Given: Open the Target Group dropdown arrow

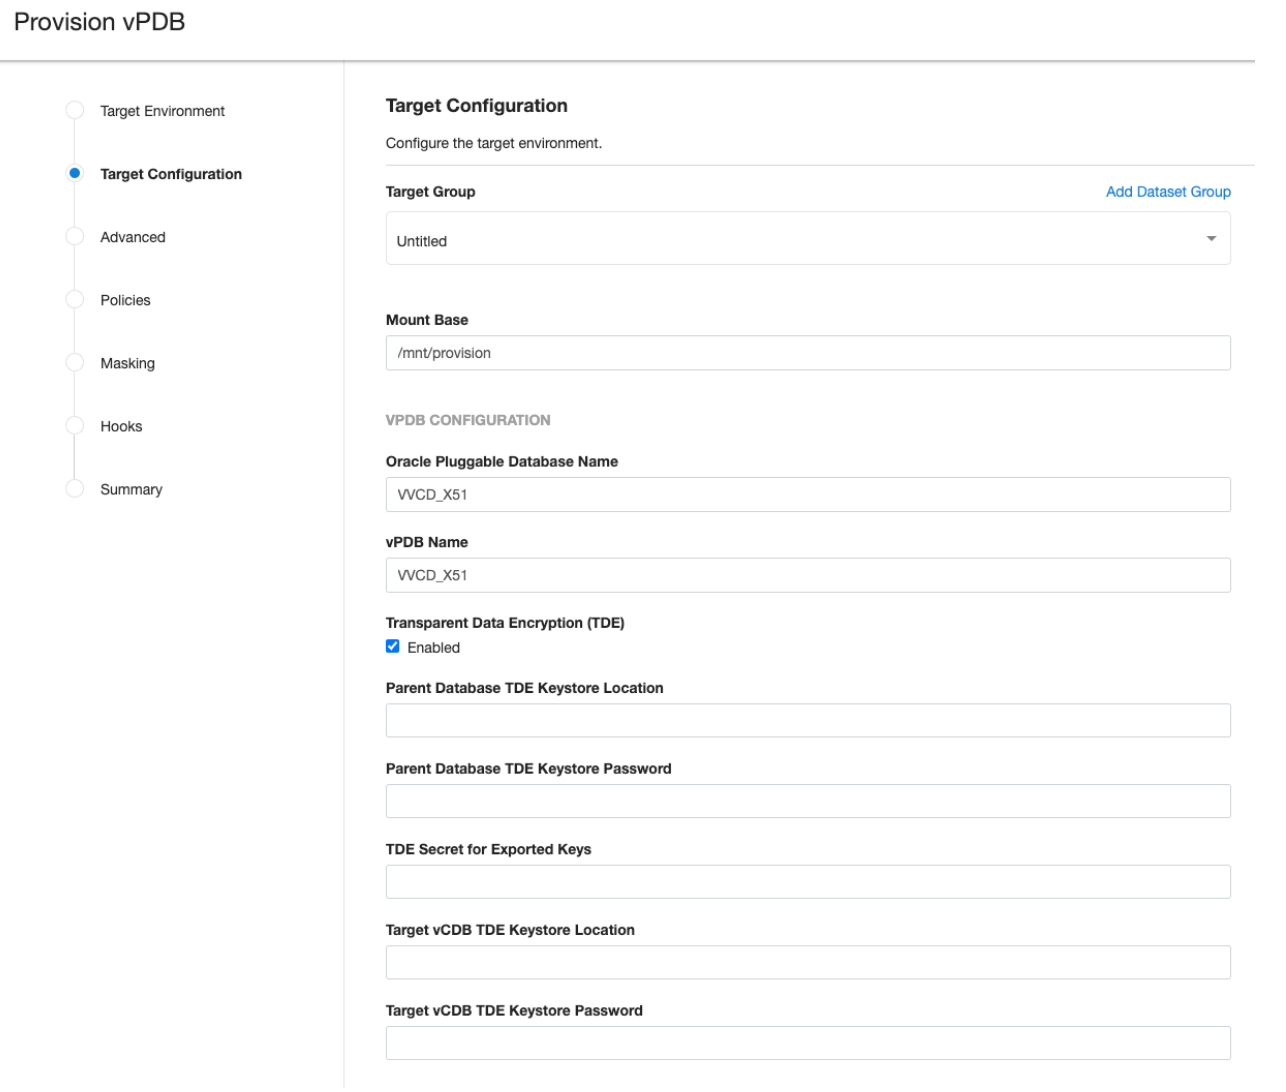Looking at the screenshot, I should click(1211, 239).
